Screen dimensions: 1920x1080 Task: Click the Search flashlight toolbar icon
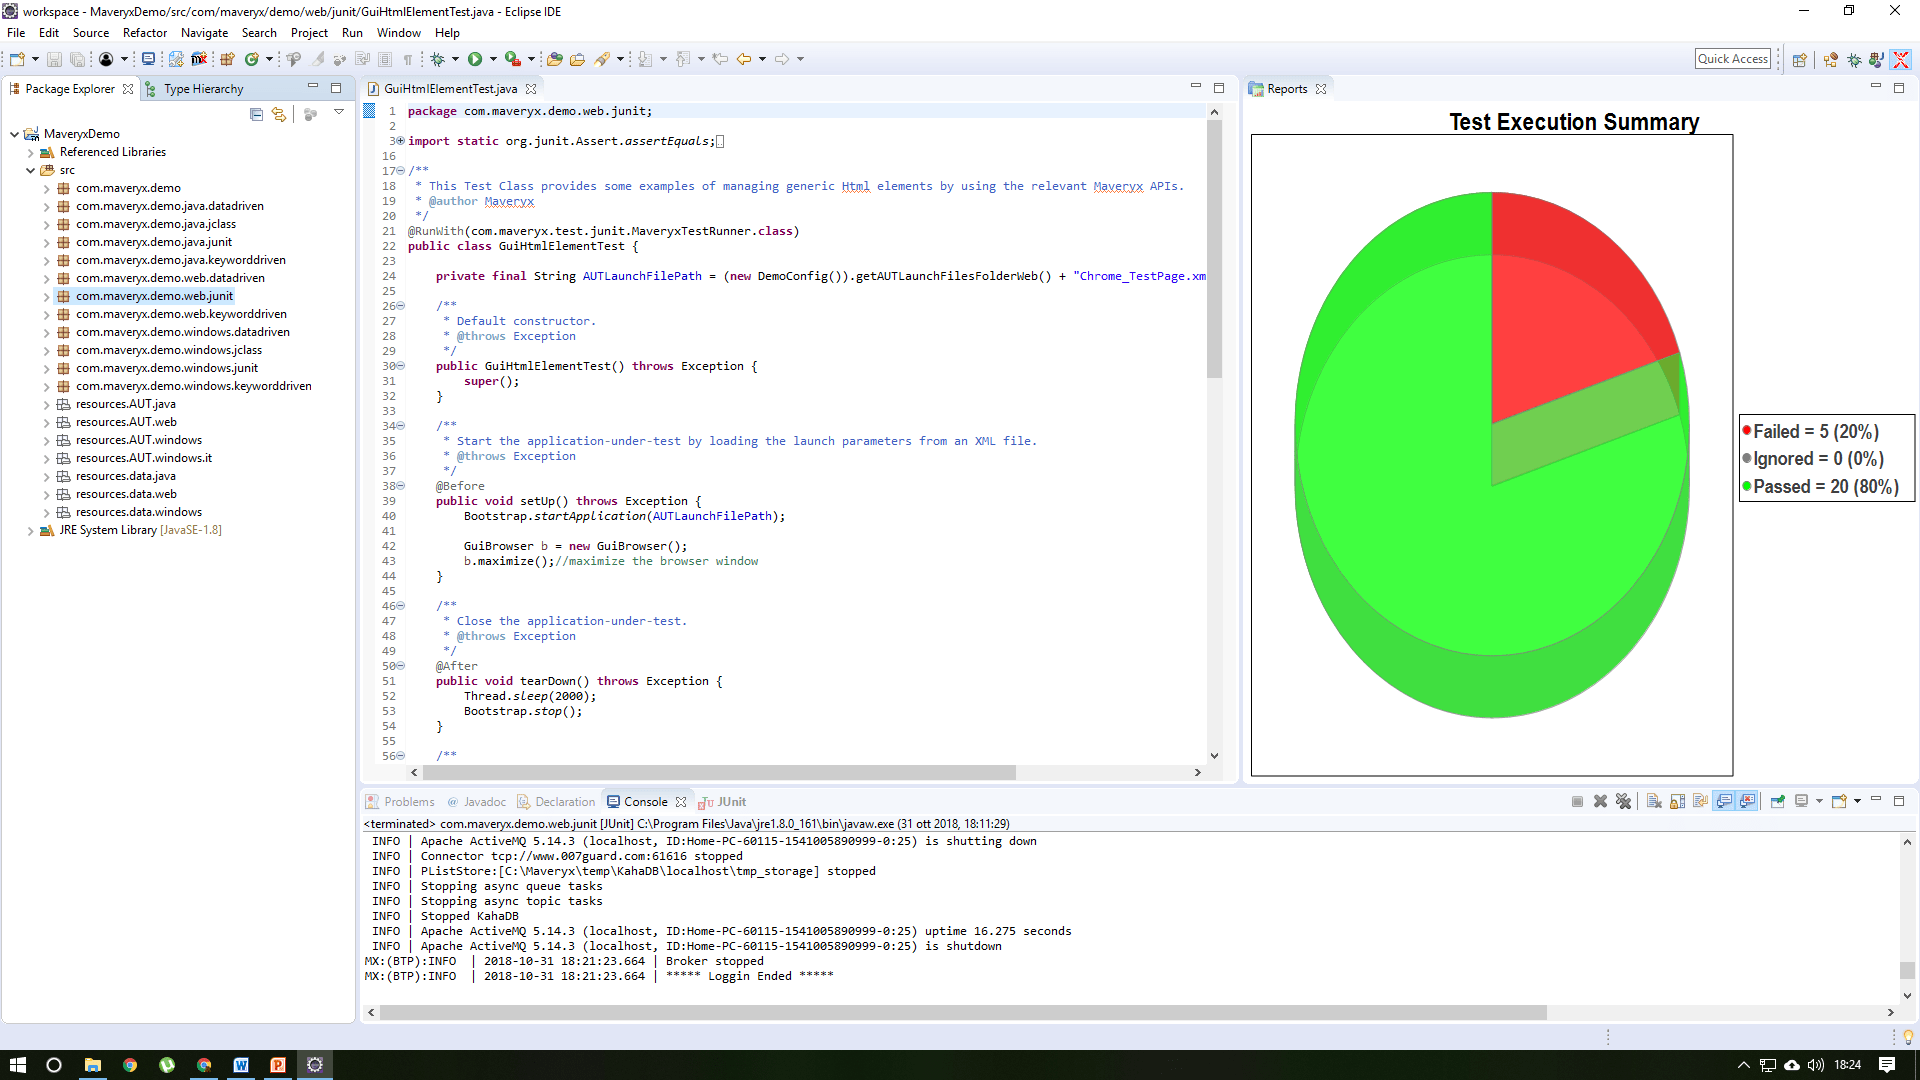click(x=602, y=59)
